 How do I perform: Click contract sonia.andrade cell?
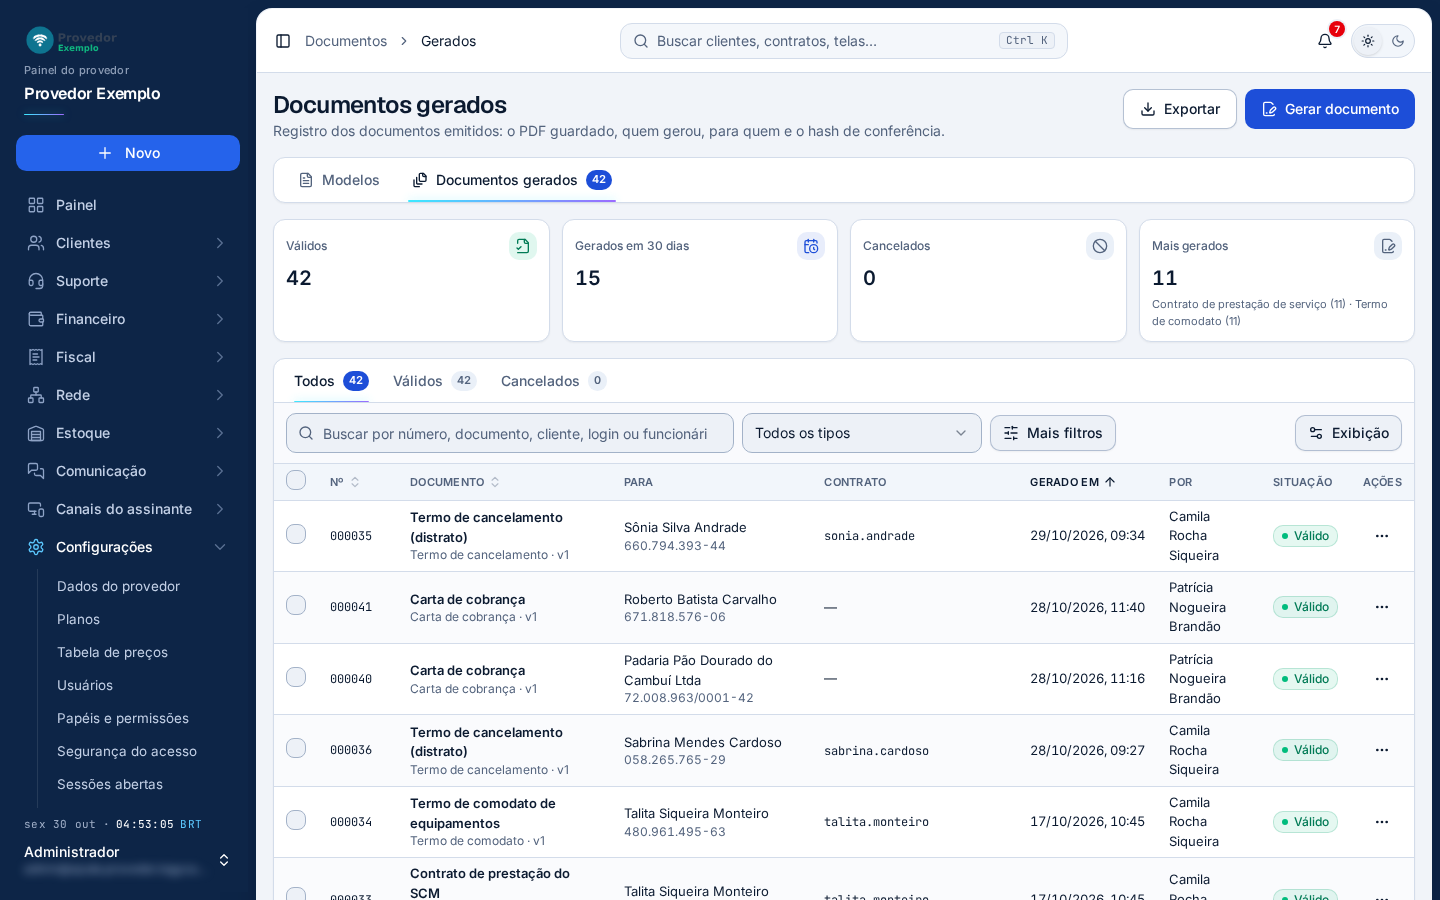tap(869, 536)
